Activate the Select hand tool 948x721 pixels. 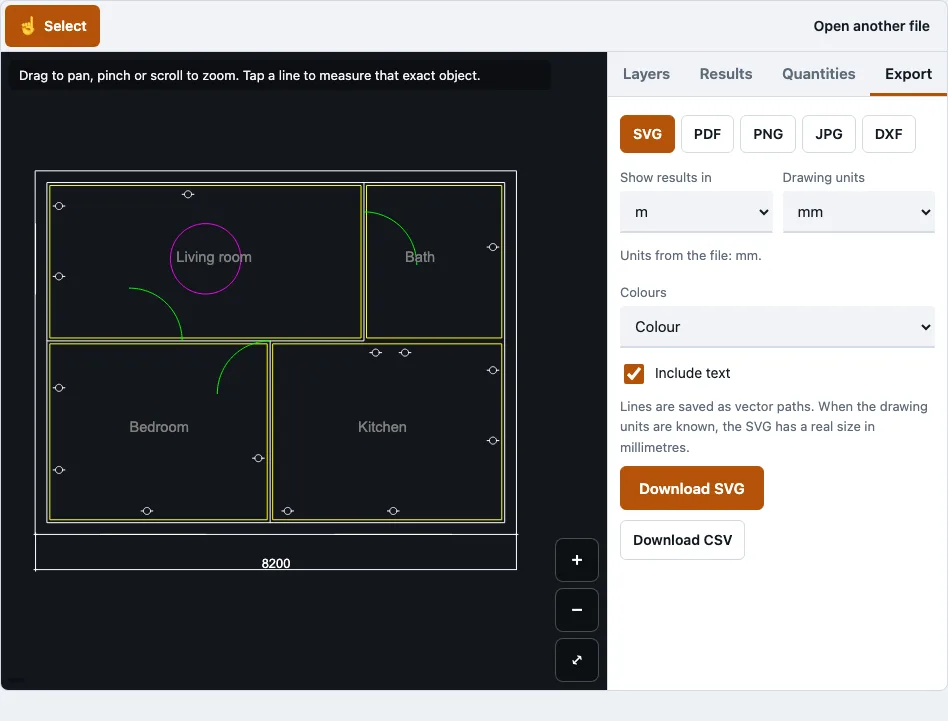click(x=53, y=26)
